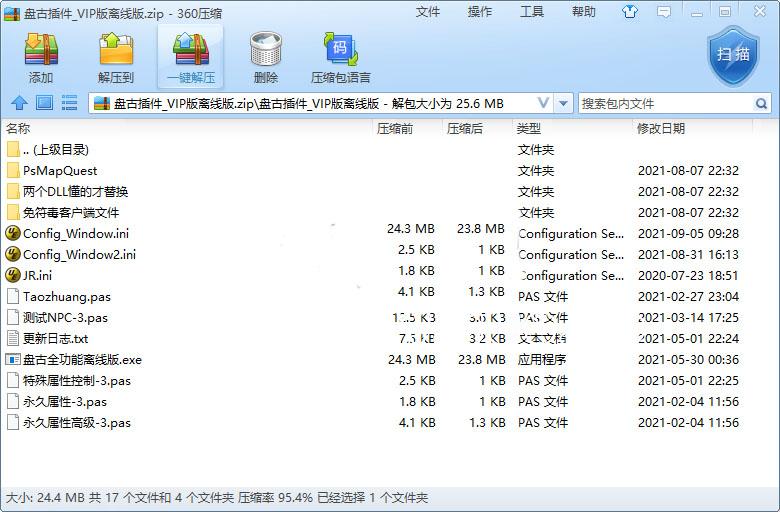
Task: Select the PsMapQuest folder icon
Action: tap(13, 171)
